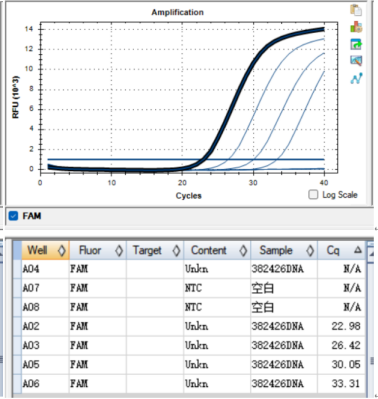Click the sort diamond in Content header

(243, 251)
